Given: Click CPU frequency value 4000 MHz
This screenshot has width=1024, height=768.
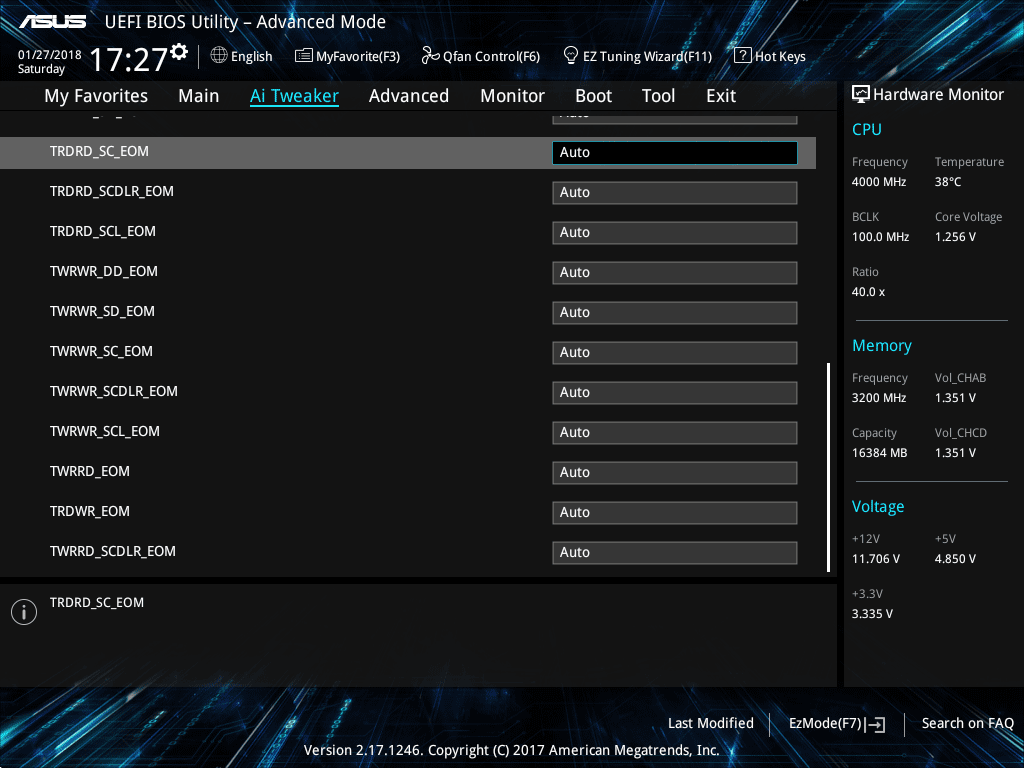Looking at the screenshot, I should (x=879, y=182).
